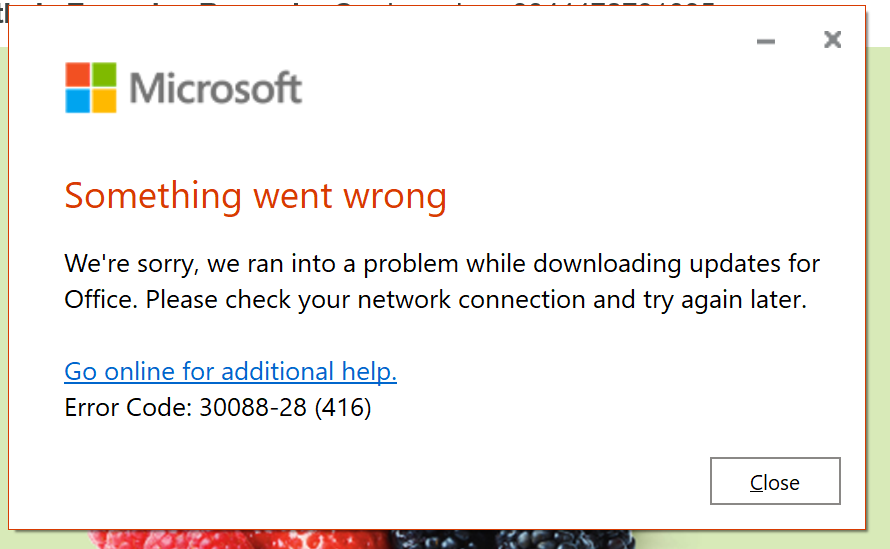Select the yellow square in the Microsoft logo
Image resolution: width=890 pixels, height=549 pixels.
click(104, 101)
